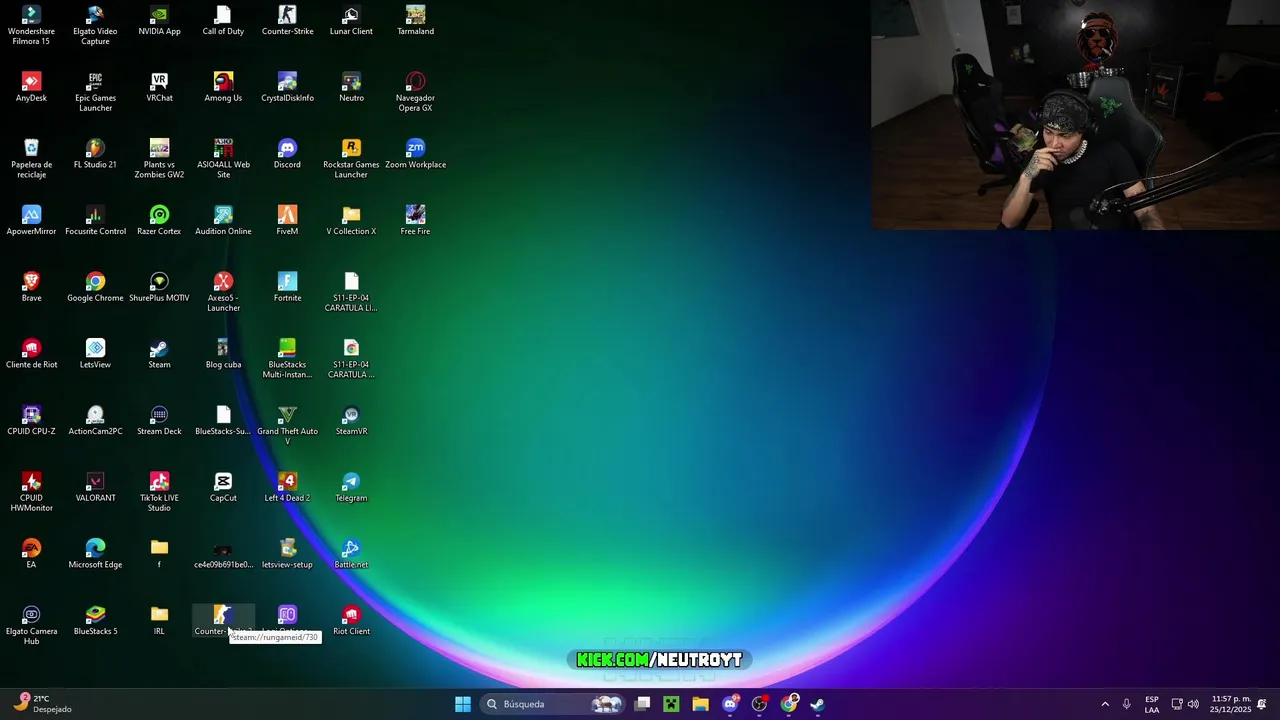Select the Telegram desktop shortcut
This screenshot has width=1280, height=720.
pos(351,487)
